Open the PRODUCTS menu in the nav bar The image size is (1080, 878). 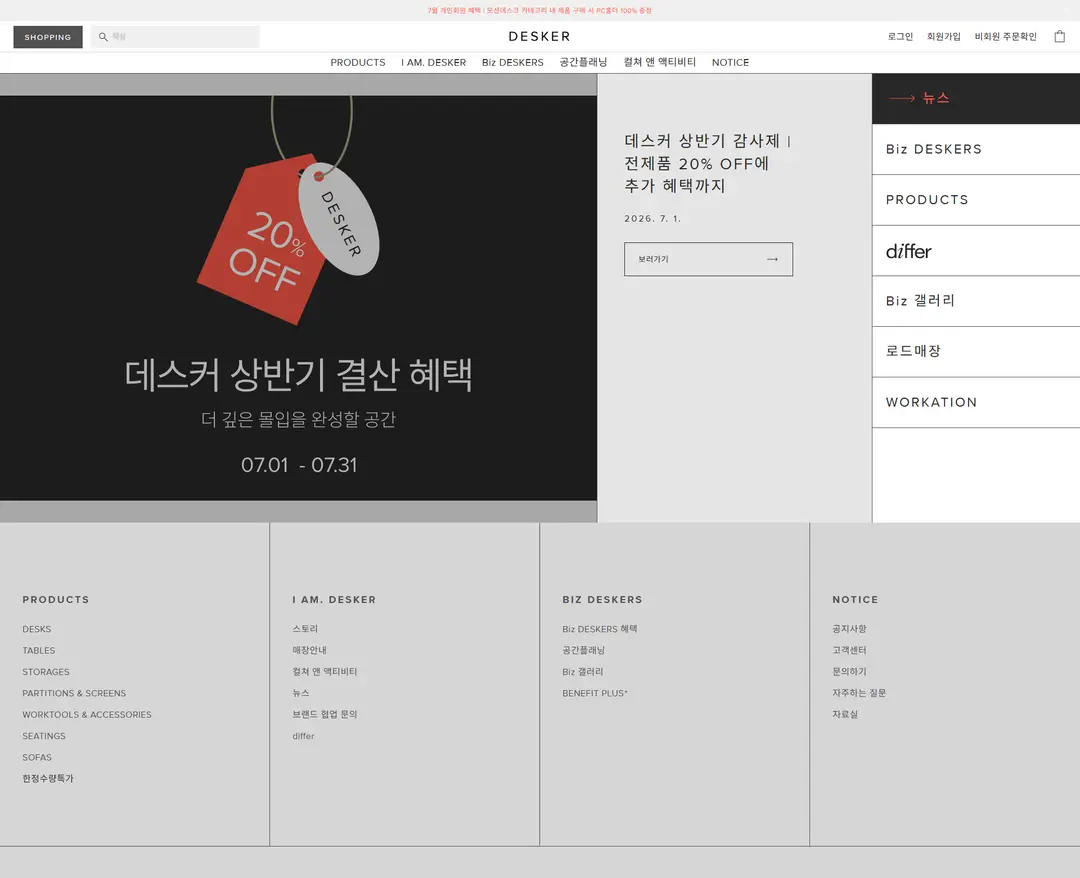point(357,62)
